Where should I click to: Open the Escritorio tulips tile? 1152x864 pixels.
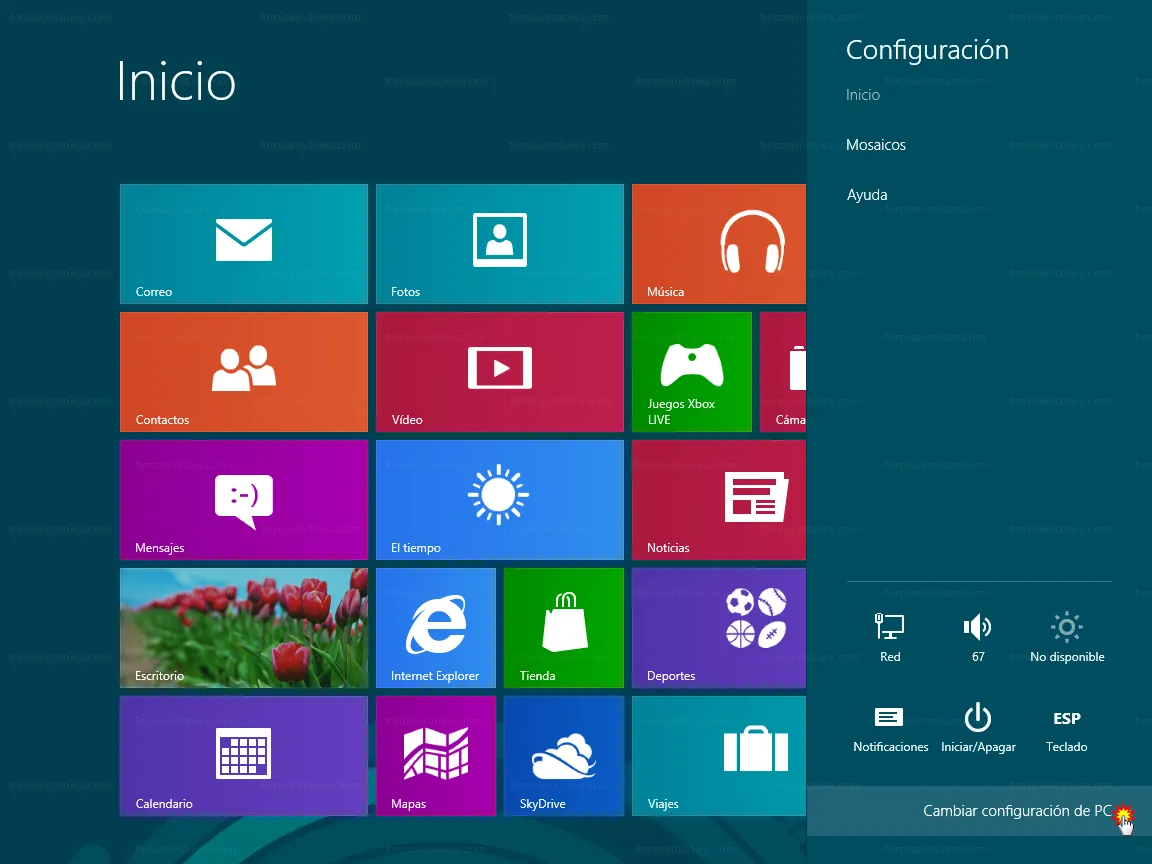[244, 628]
